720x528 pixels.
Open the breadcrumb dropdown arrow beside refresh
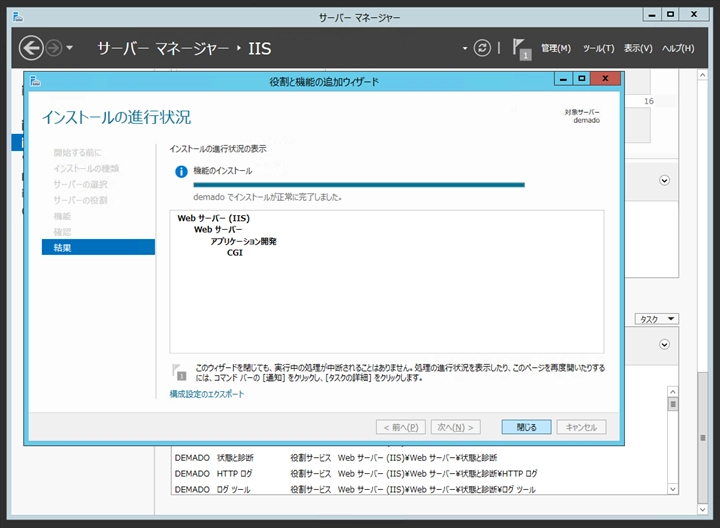click(465, 48)
